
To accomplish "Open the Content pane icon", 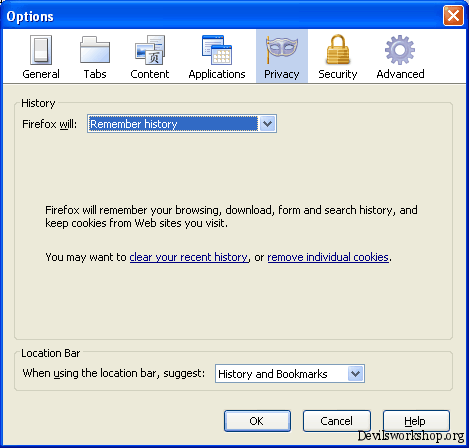I will [150, 50].
